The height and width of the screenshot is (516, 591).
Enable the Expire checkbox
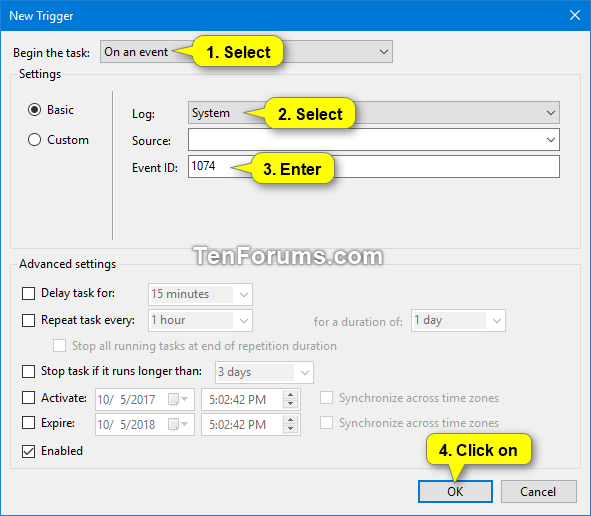point(28,423)
